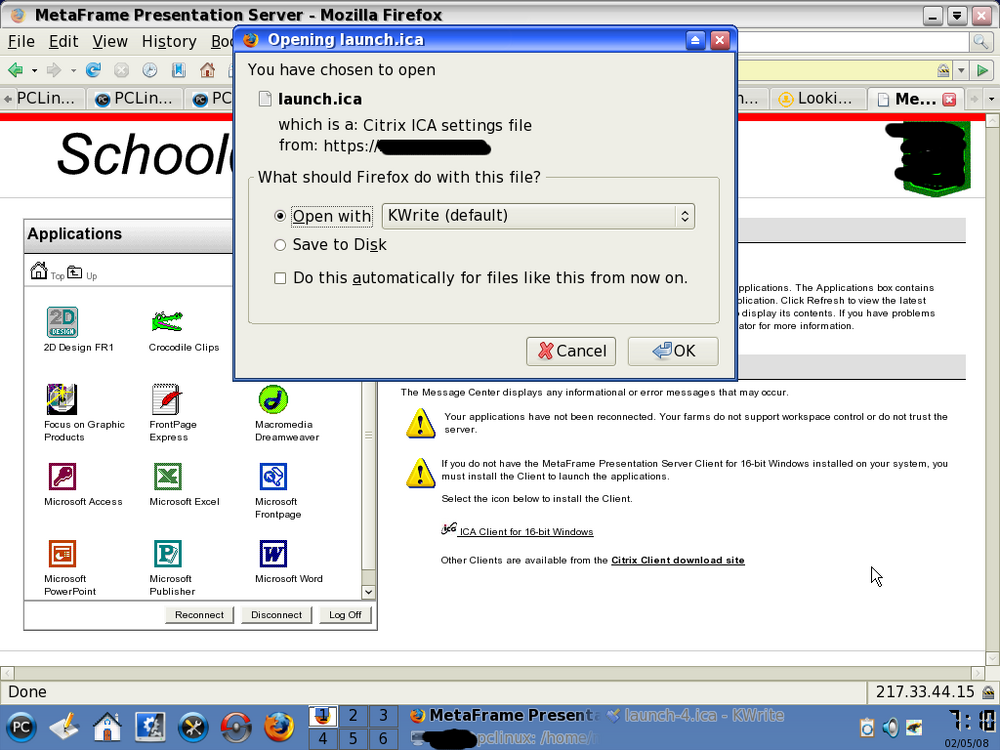The height and width of the screenshot is (750, 1000).
Task: Click the search magnifier icon in Firefox
Action: pos(980,42)
